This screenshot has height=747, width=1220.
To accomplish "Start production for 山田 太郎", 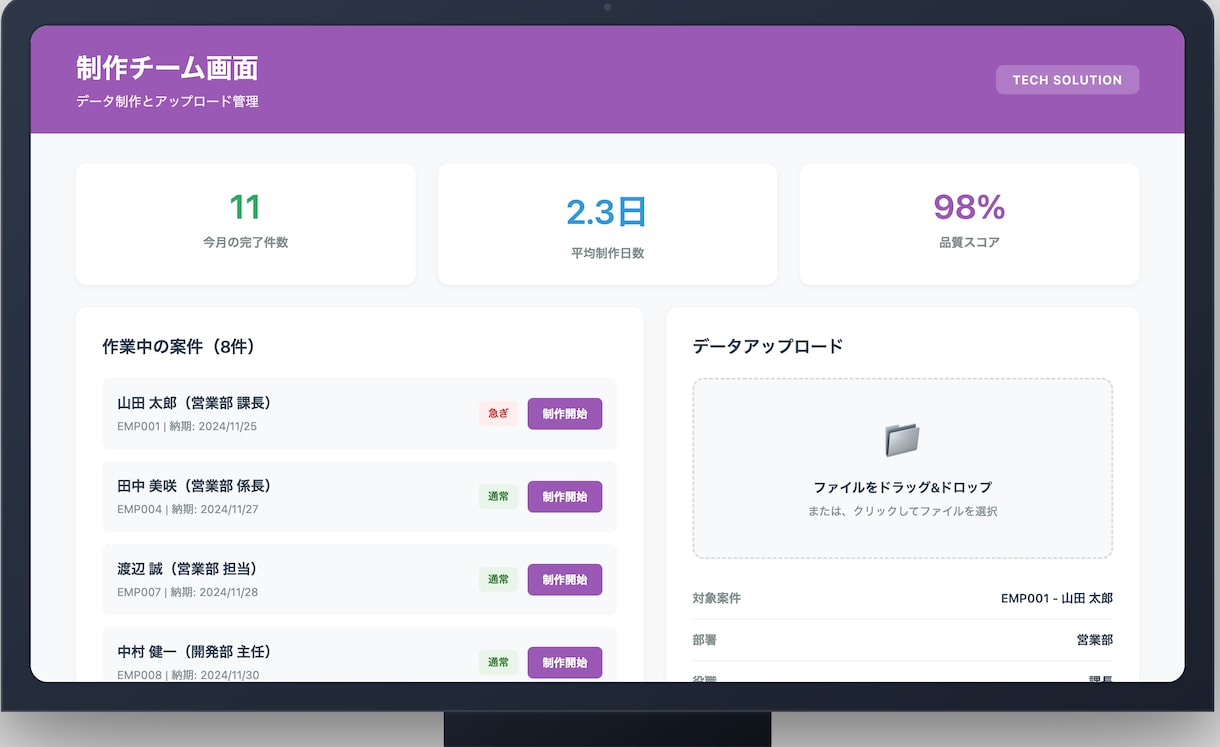I will point(565,414).
